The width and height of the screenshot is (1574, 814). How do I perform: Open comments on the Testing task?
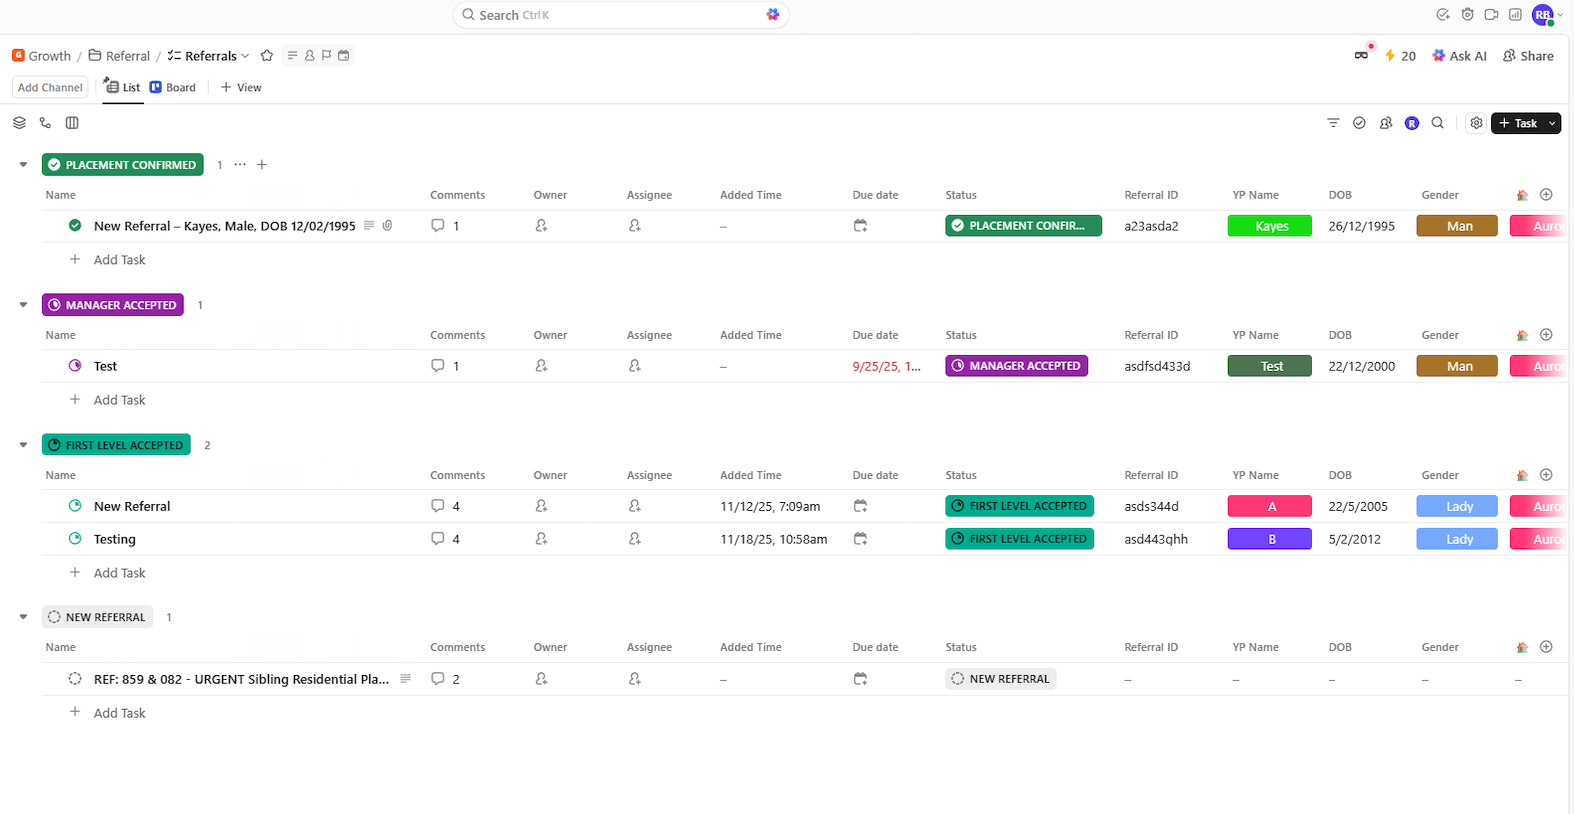tap(445, 539)
